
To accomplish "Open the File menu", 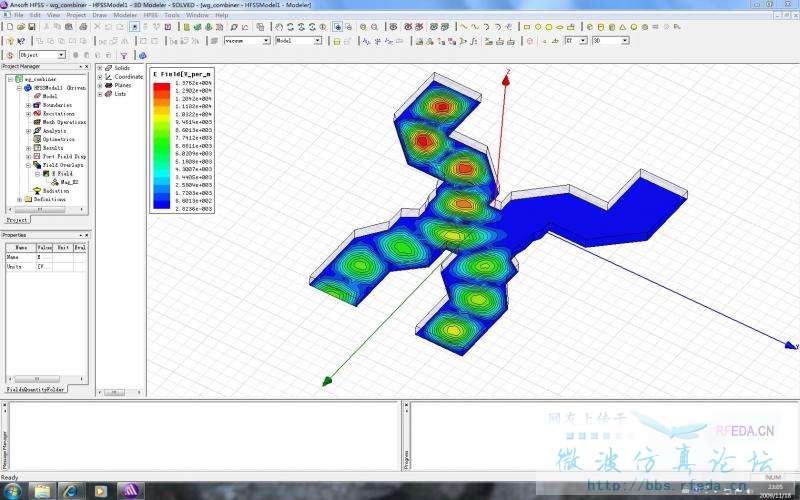I will (x=19, y=15).
